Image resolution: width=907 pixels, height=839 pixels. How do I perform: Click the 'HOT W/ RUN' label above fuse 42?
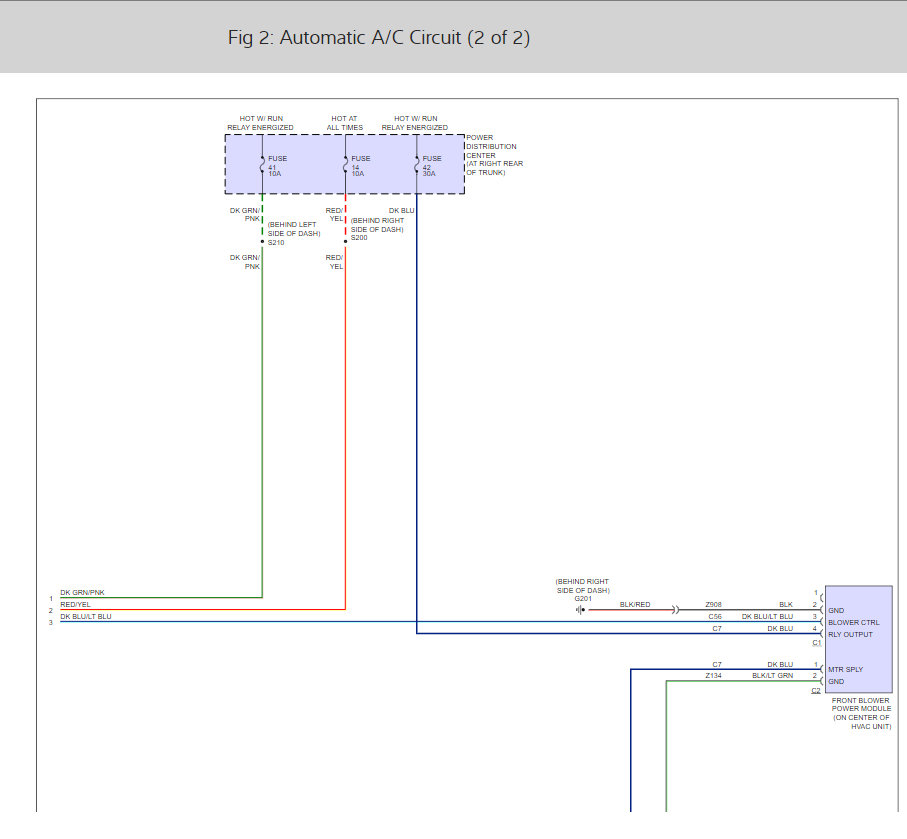pyautogui.click(x=415, y=118)
